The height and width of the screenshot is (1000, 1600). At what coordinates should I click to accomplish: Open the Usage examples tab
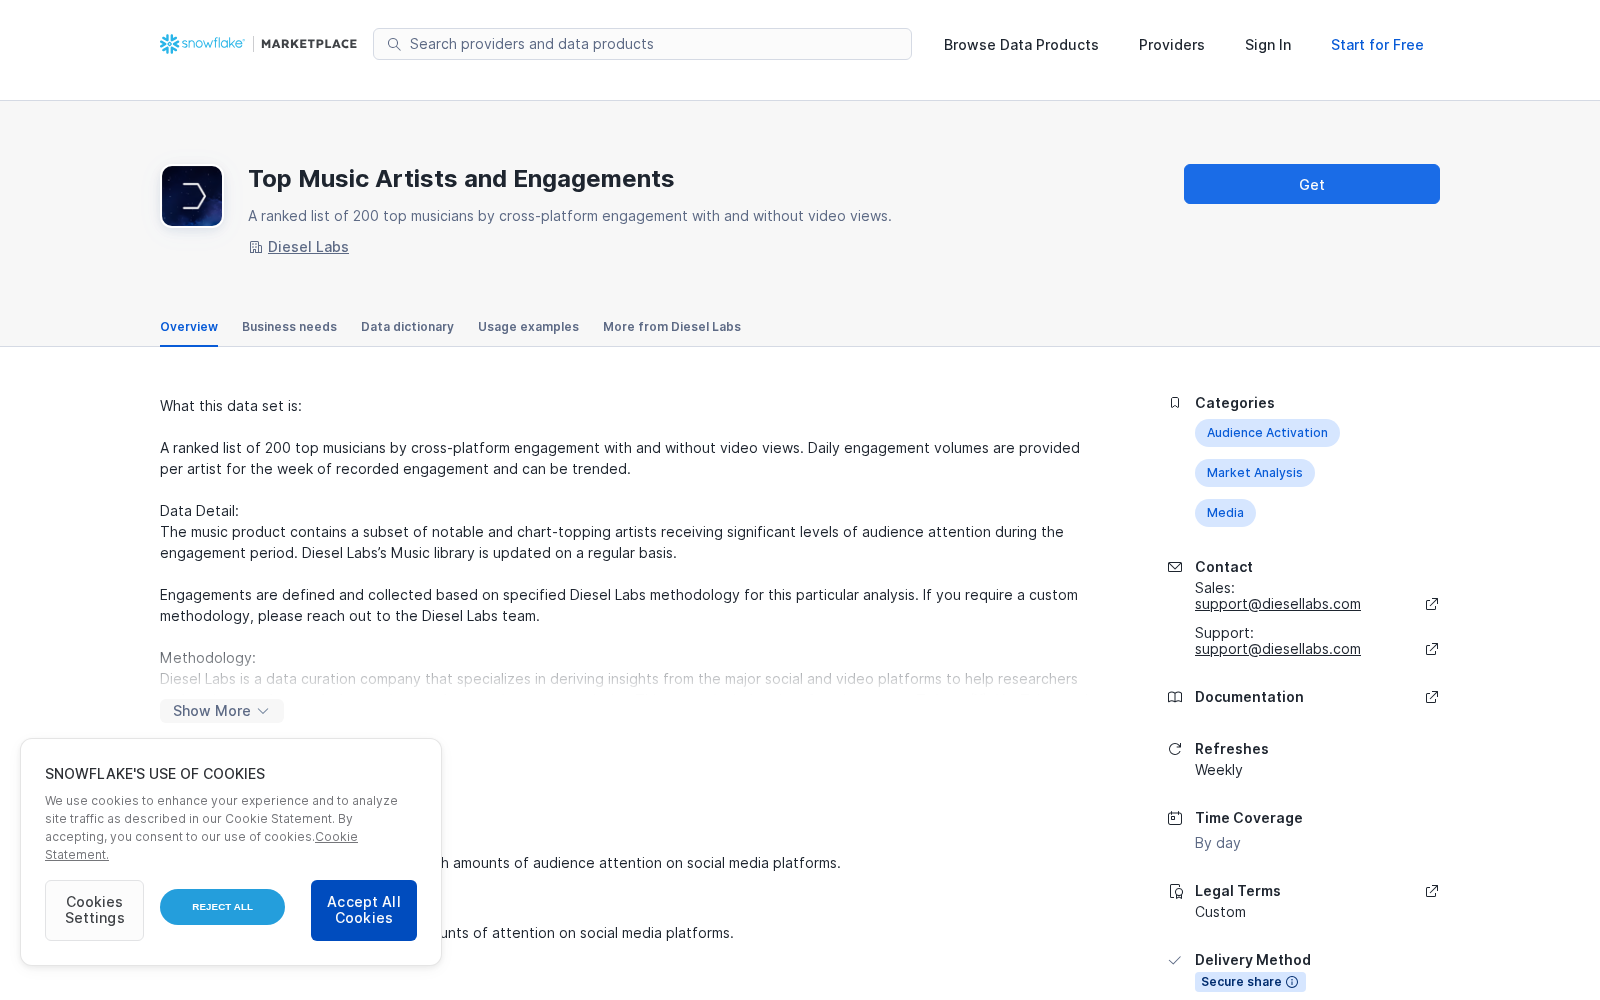point(528,327)
